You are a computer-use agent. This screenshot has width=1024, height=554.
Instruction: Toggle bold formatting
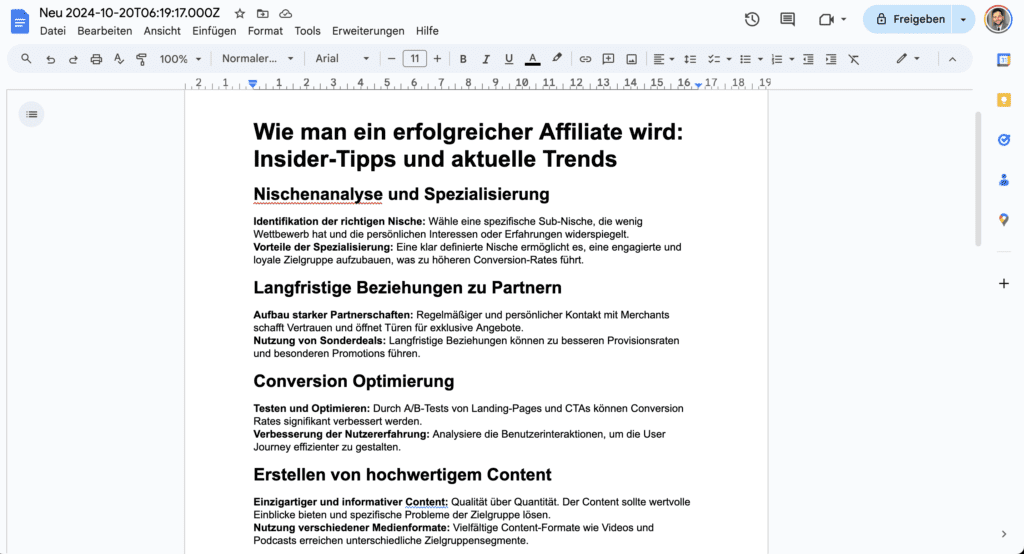point(463,59)
